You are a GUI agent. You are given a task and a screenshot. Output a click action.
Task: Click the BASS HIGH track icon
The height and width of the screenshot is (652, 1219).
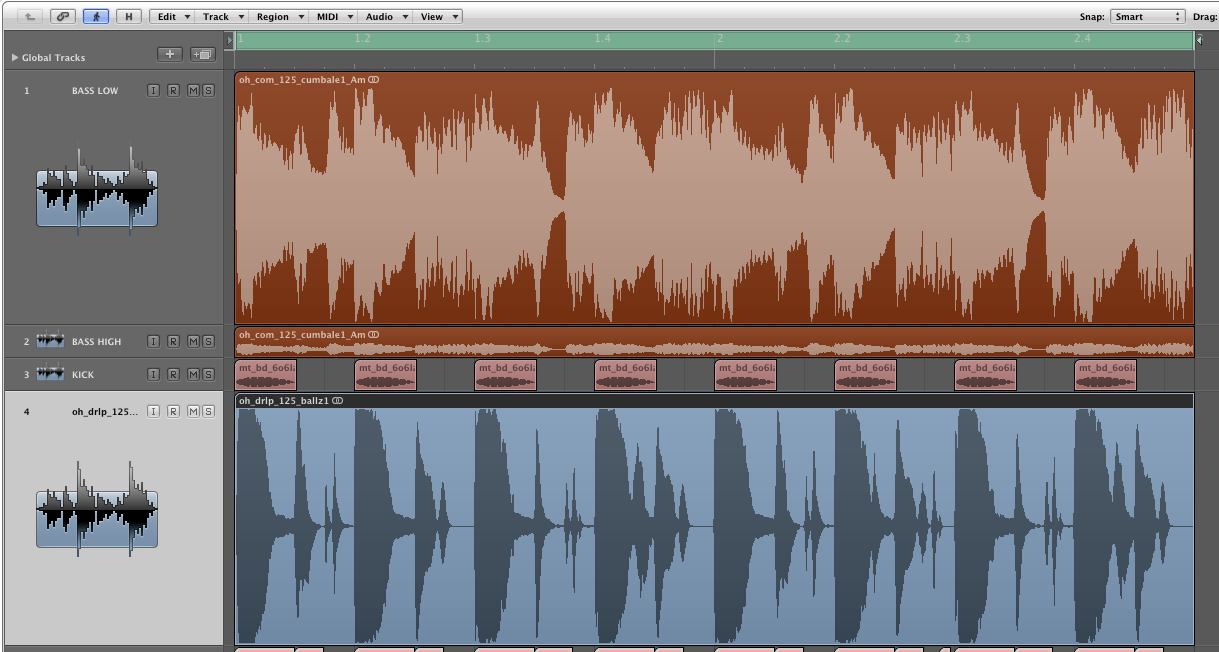point(50,341)
